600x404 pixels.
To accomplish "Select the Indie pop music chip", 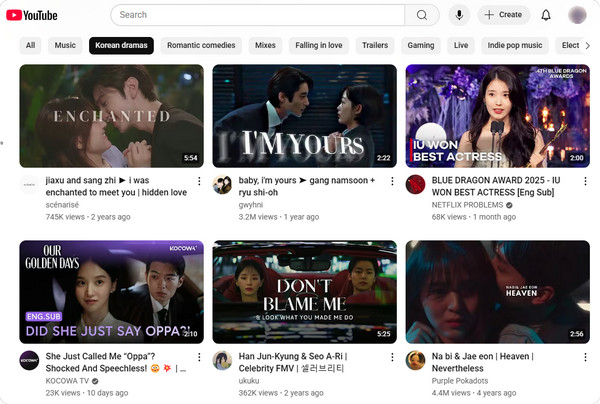I will coord(515,46).
